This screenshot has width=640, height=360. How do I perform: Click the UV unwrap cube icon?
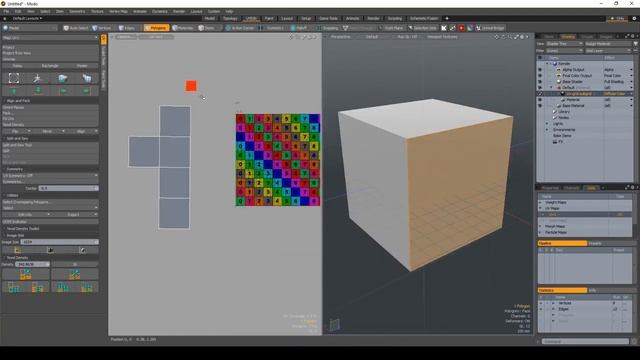(62, 78)
